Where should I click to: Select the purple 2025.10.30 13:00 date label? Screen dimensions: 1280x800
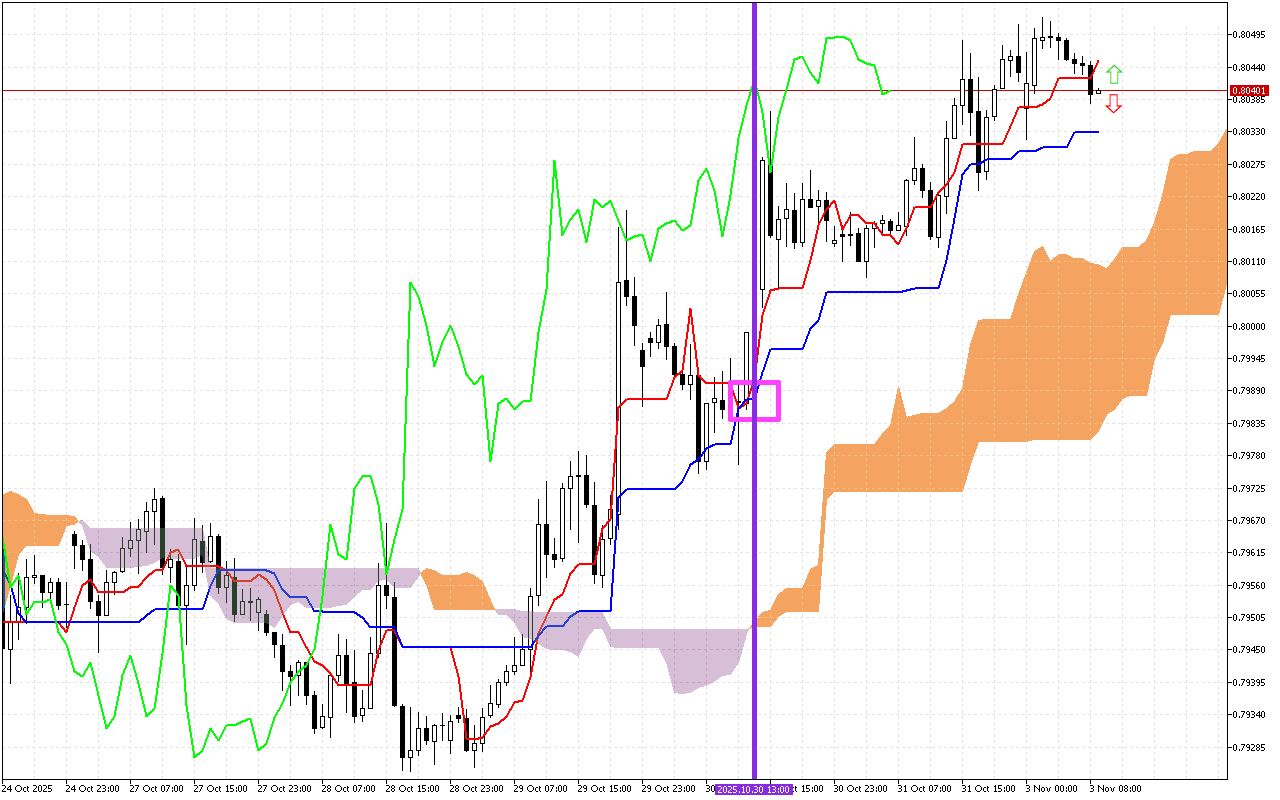click(755, 789)
